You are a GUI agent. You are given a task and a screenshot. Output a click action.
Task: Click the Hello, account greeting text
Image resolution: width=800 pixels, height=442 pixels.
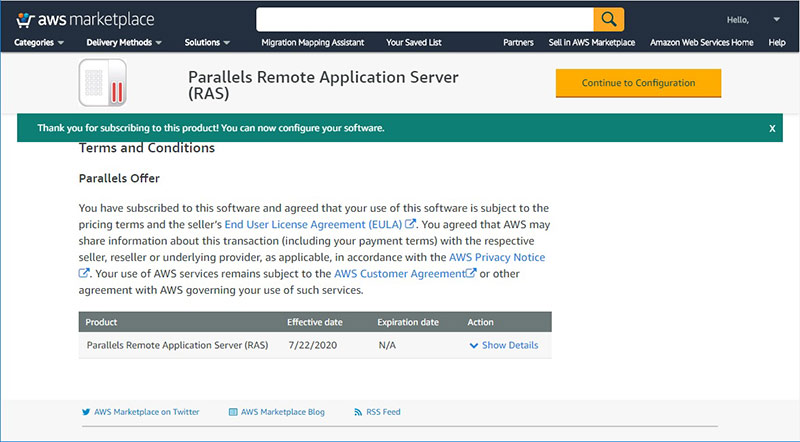pos(738,20)
